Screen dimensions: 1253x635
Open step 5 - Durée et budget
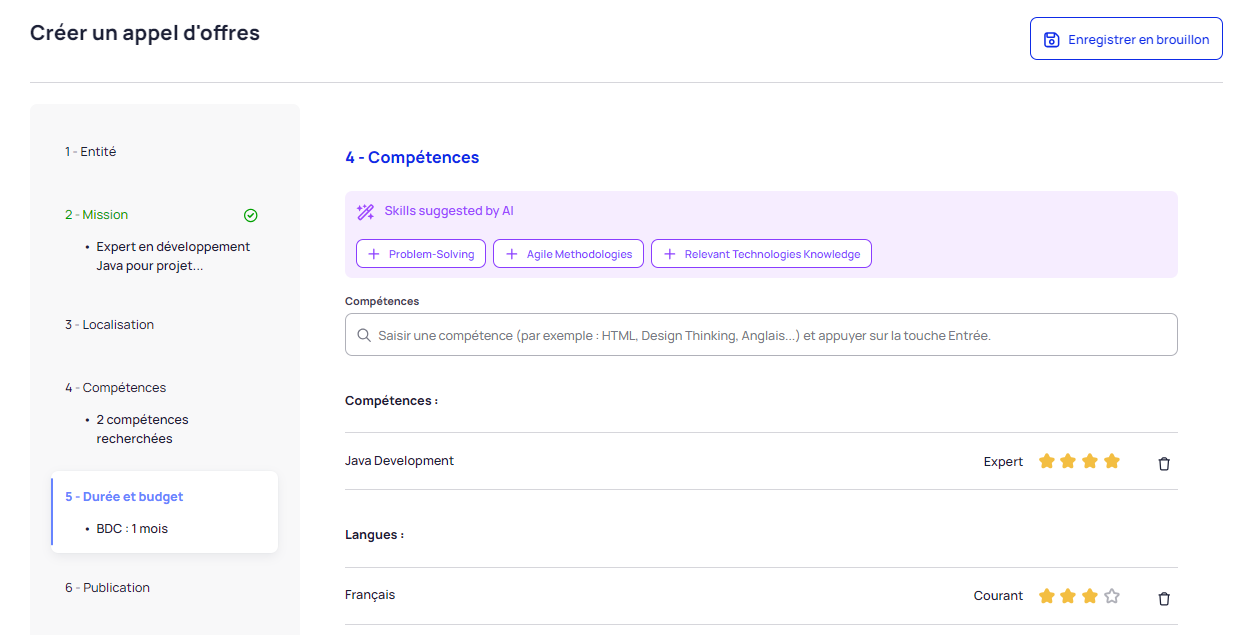tap(124, 497)
